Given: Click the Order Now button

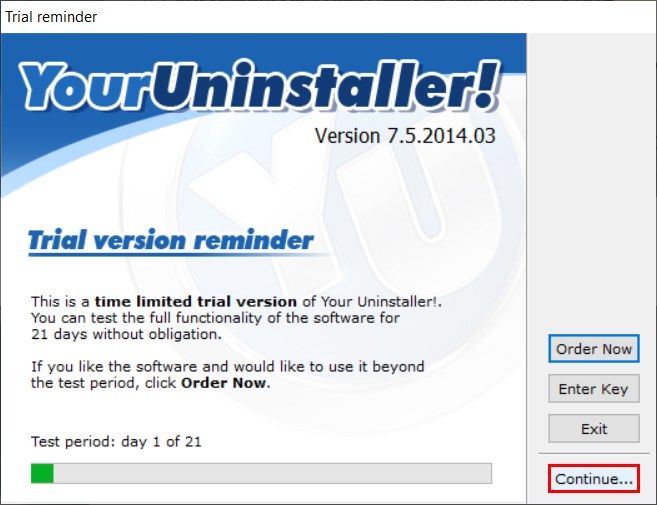Looking at the screenshot, I should click(594, 348).
